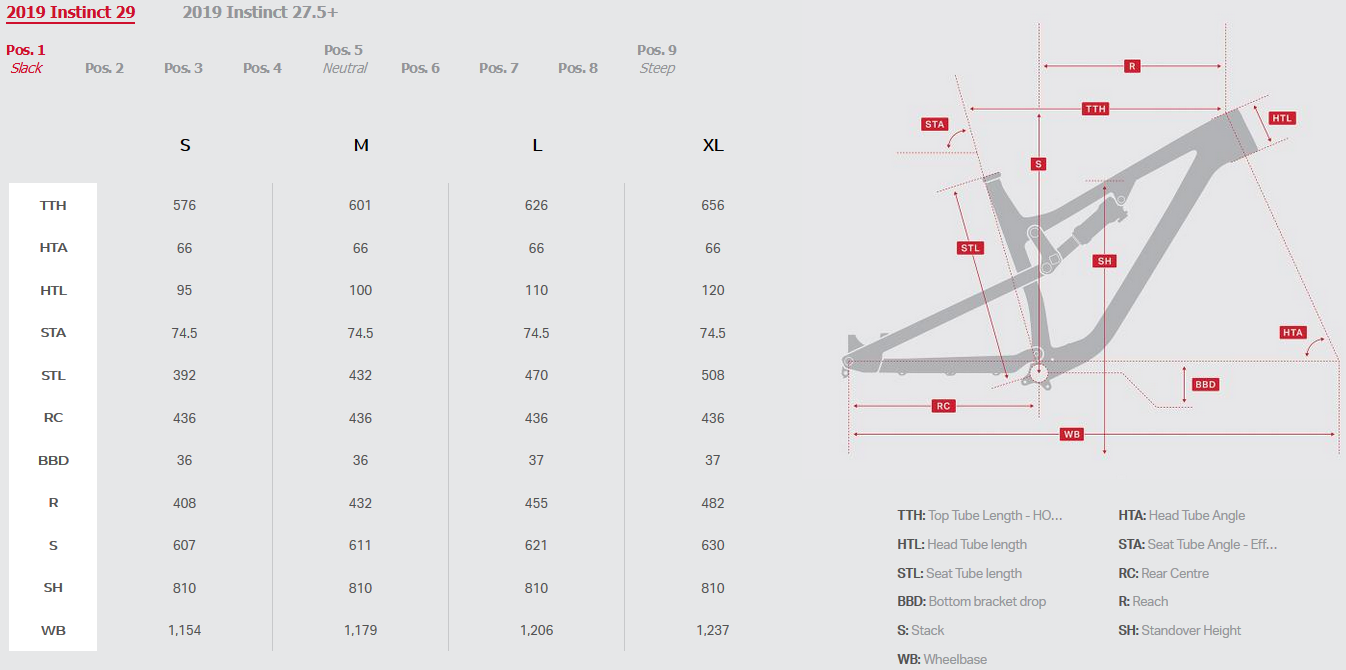Image resolution: width=1346 pixels, height=670 pixels.
Task: Select the 2019 Instinct 29 tab
Action: (71, 13)
